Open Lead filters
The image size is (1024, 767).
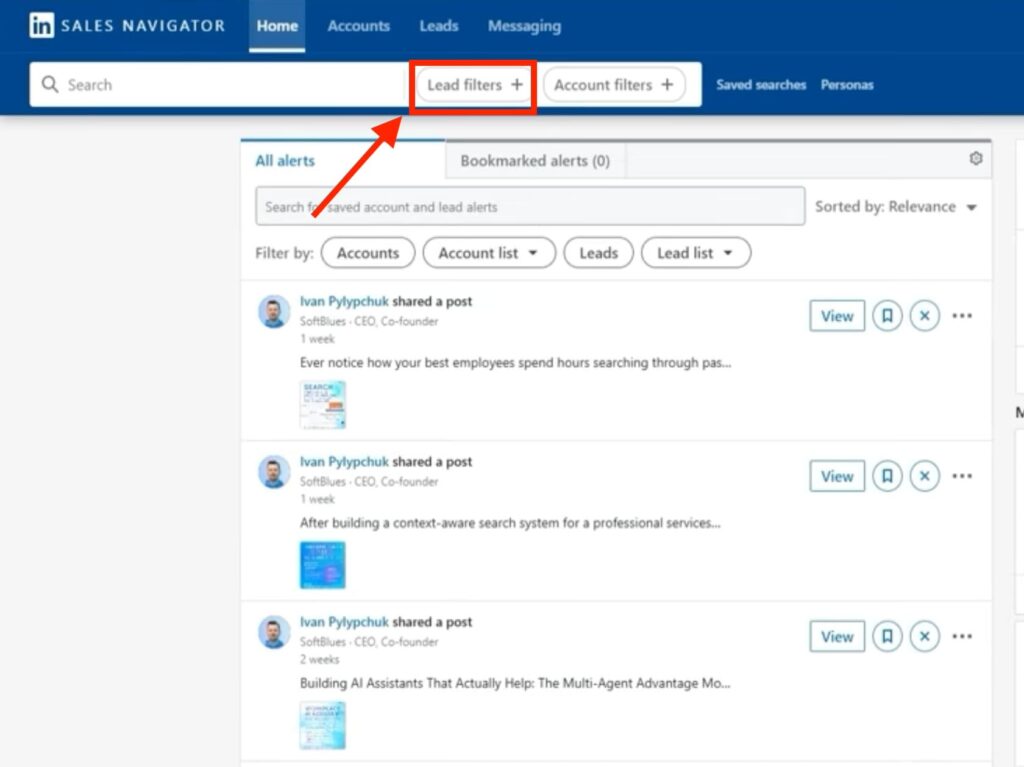click(x=474, y=85)
